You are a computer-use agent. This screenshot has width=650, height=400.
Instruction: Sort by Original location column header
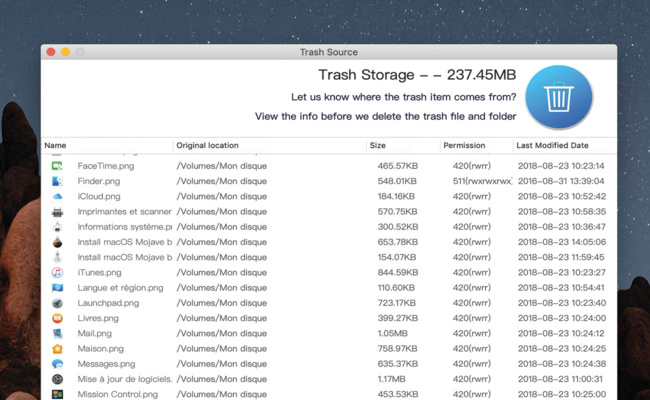click(x=208, y=146)
